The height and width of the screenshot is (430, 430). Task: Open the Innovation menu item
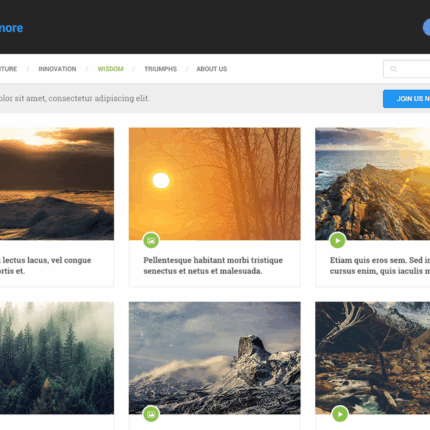57,69
